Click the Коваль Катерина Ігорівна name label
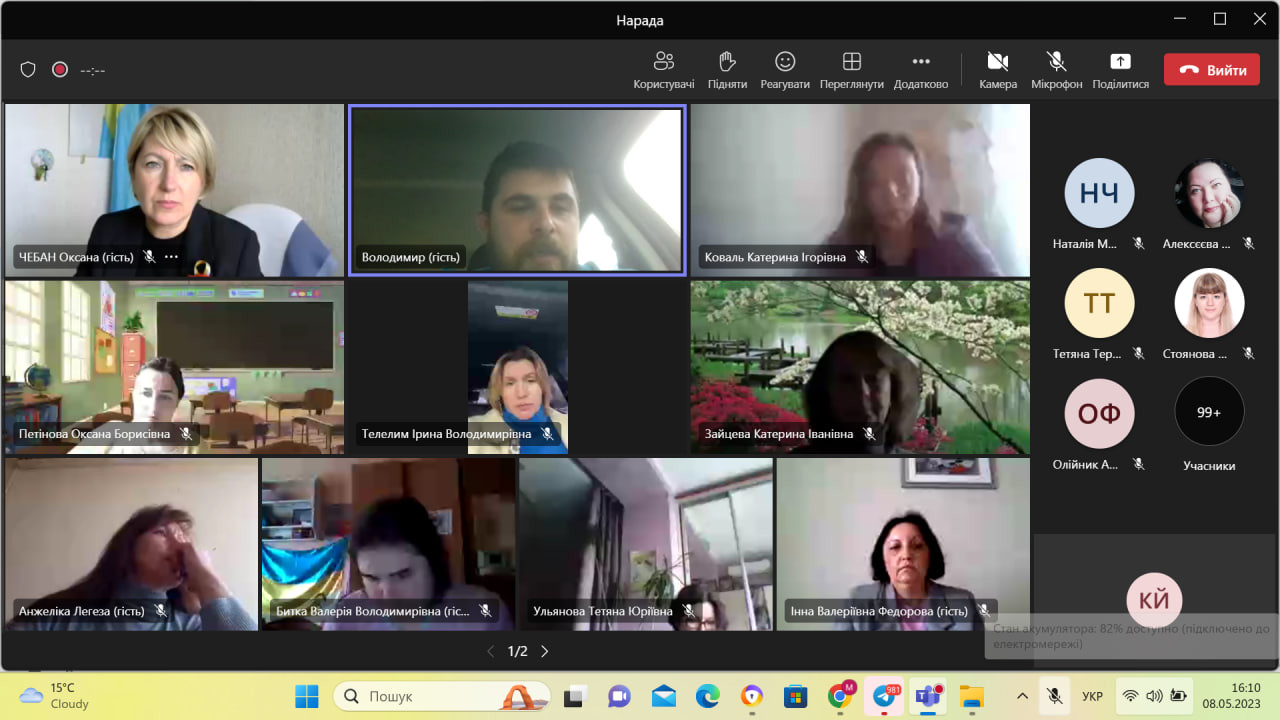The width and height of the screenshot is (1280, 720). pos(775,257)
